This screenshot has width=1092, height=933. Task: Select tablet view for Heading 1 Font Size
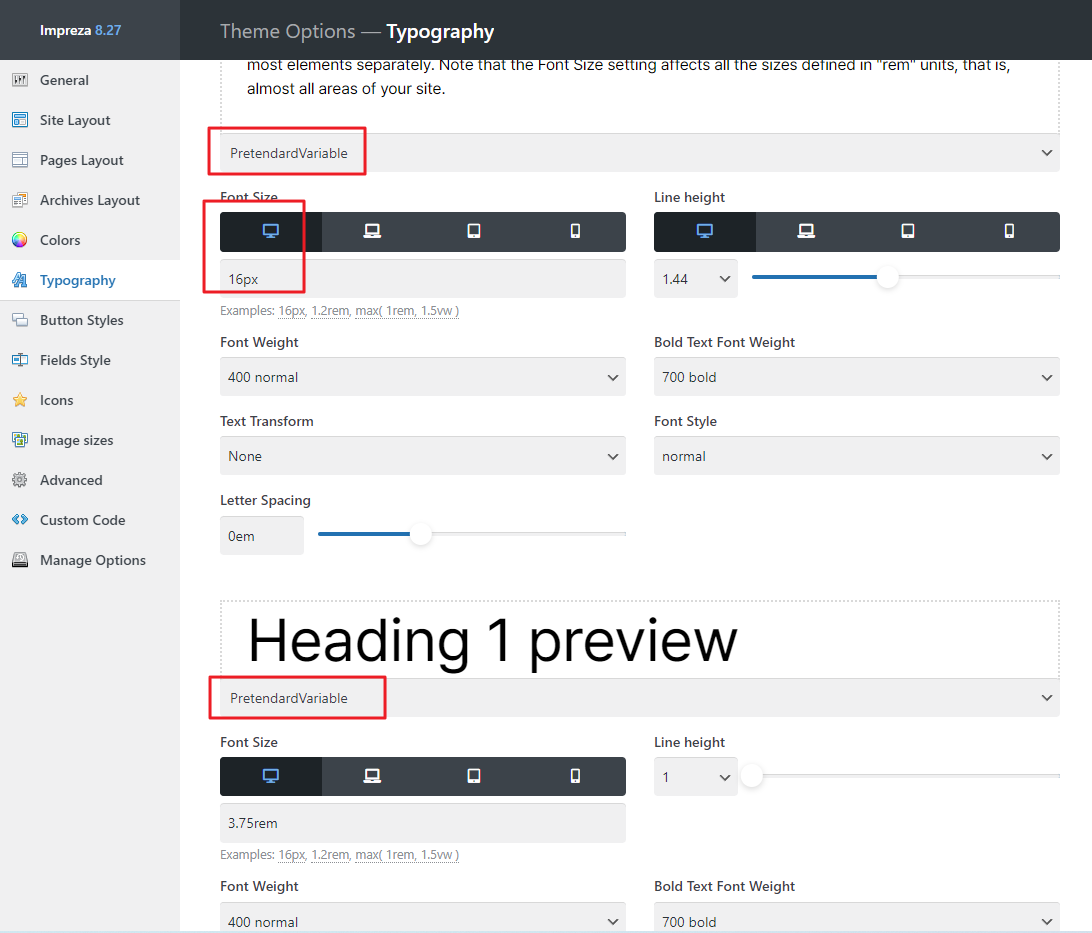(474, 776)
